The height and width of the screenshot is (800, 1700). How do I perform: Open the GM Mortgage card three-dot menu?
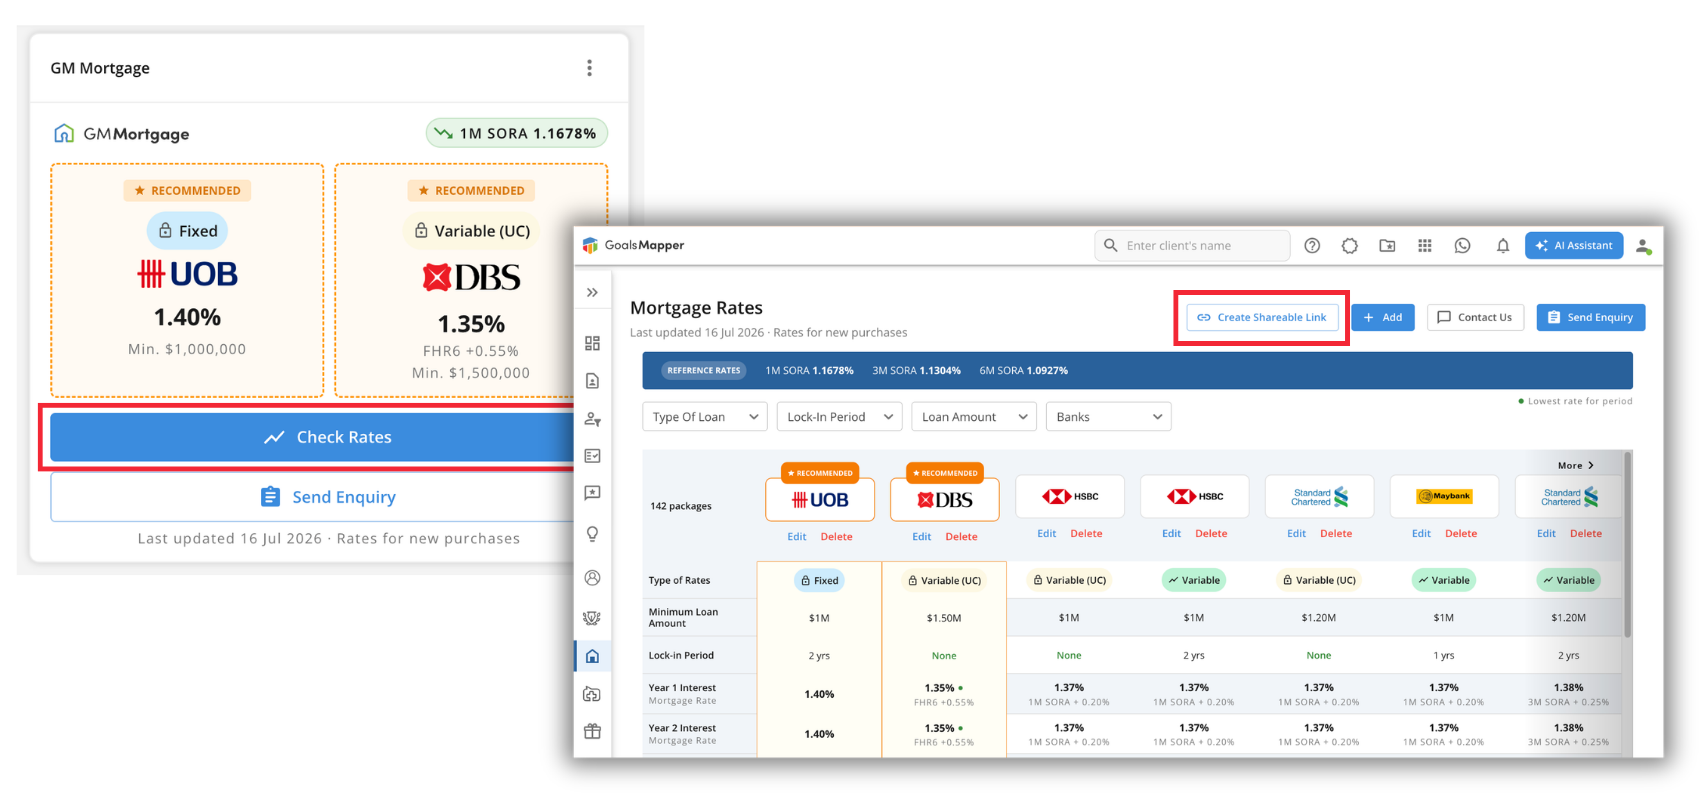pos(589,68)
